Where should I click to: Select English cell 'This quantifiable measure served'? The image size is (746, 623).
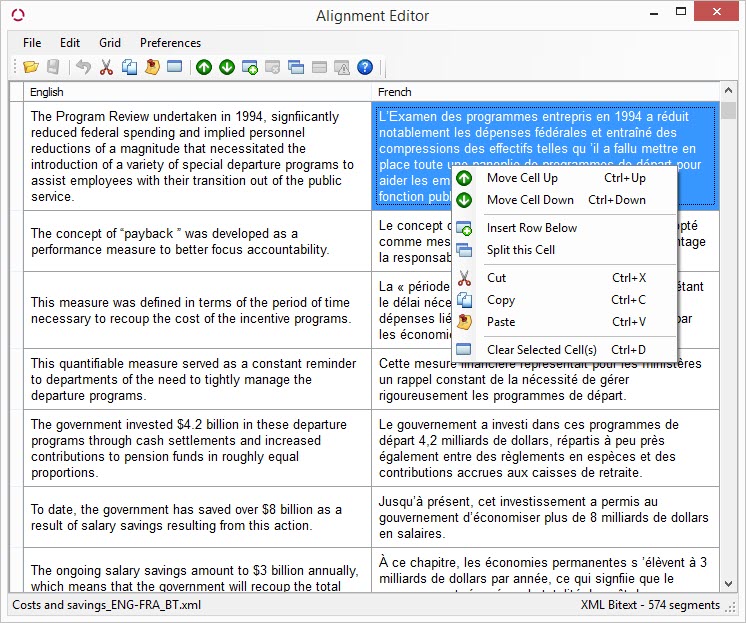197,379
